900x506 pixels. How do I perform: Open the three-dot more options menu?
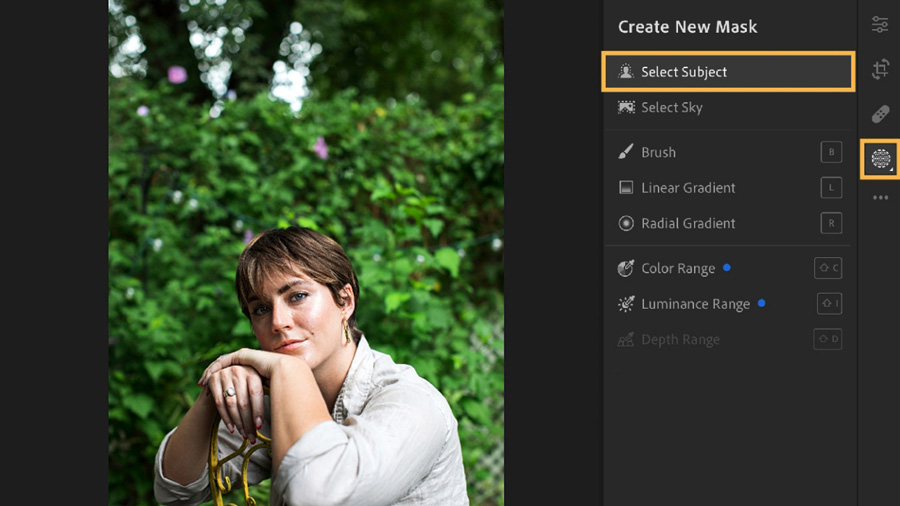(880, 198)
